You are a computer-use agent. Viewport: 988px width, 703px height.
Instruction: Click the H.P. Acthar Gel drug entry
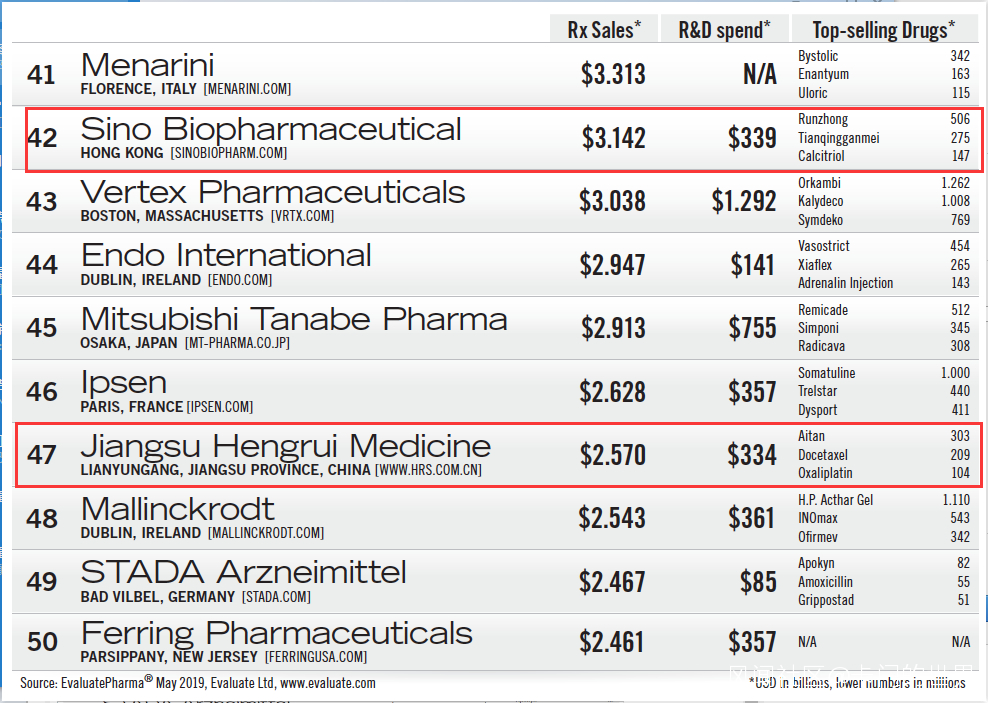[x=836, y=500]
